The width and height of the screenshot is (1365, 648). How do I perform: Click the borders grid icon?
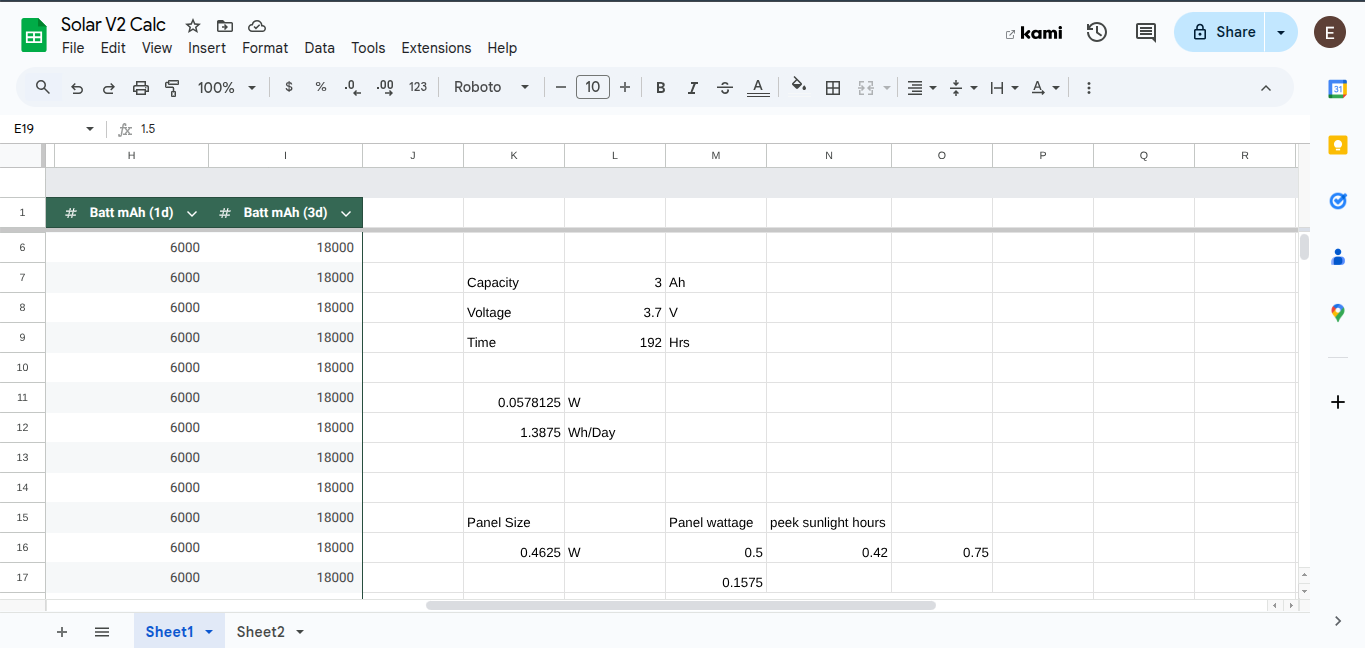coord(832,88)
